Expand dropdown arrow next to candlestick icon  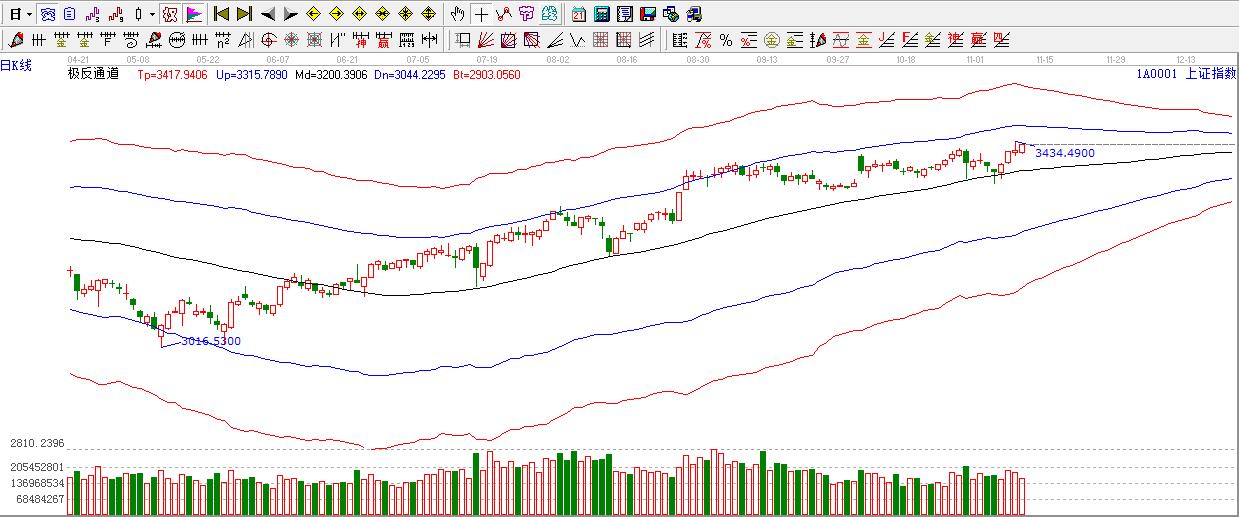pyautogui.click(x=152, y=14)
